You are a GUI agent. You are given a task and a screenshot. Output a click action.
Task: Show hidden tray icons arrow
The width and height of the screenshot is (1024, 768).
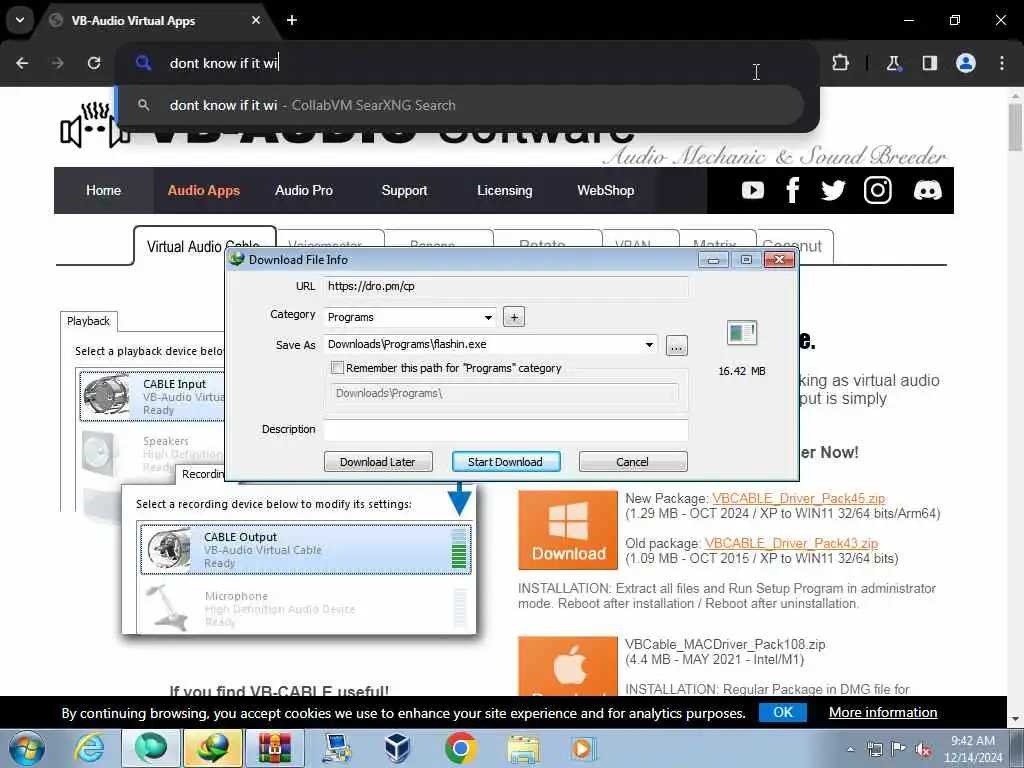[850, 750]
